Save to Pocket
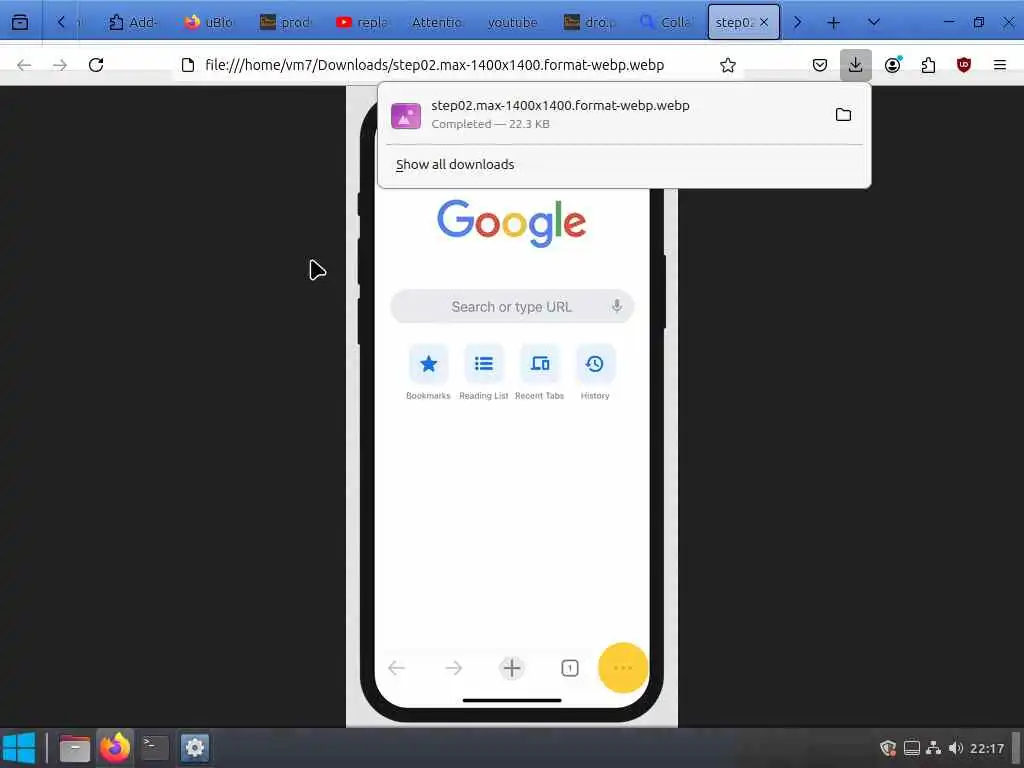 820,65
